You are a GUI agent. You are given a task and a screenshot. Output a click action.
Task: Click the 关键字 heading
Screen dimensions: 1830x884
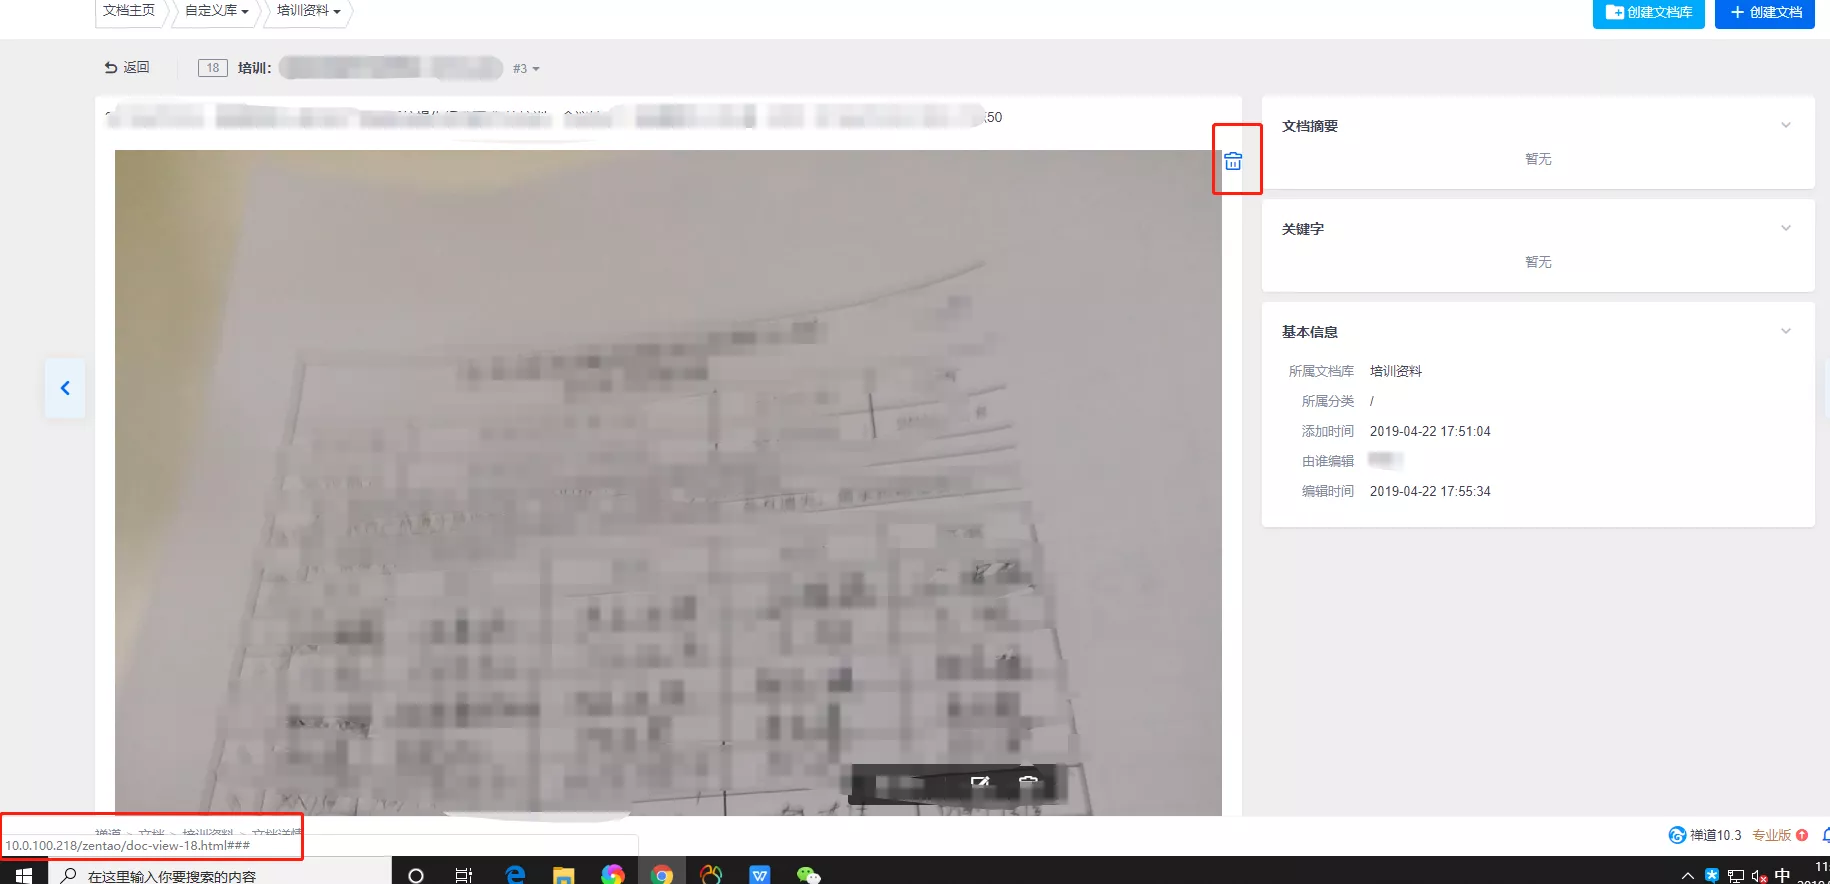click(x=1303, y=229)
